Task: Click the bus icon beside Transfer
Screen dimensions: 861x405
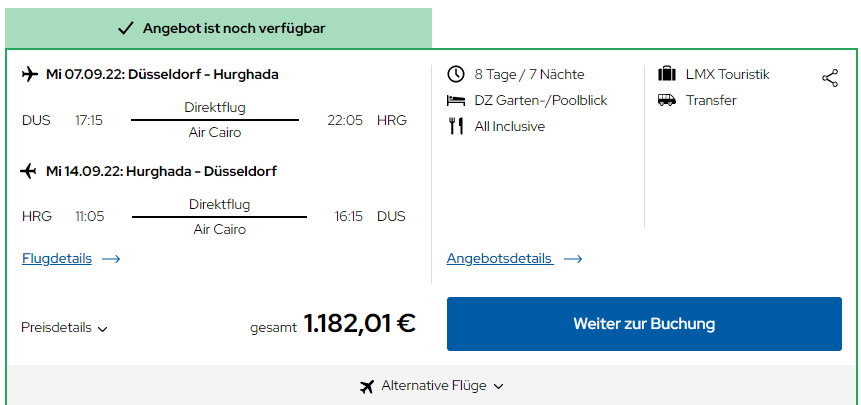Action: [x=667, y=100]
